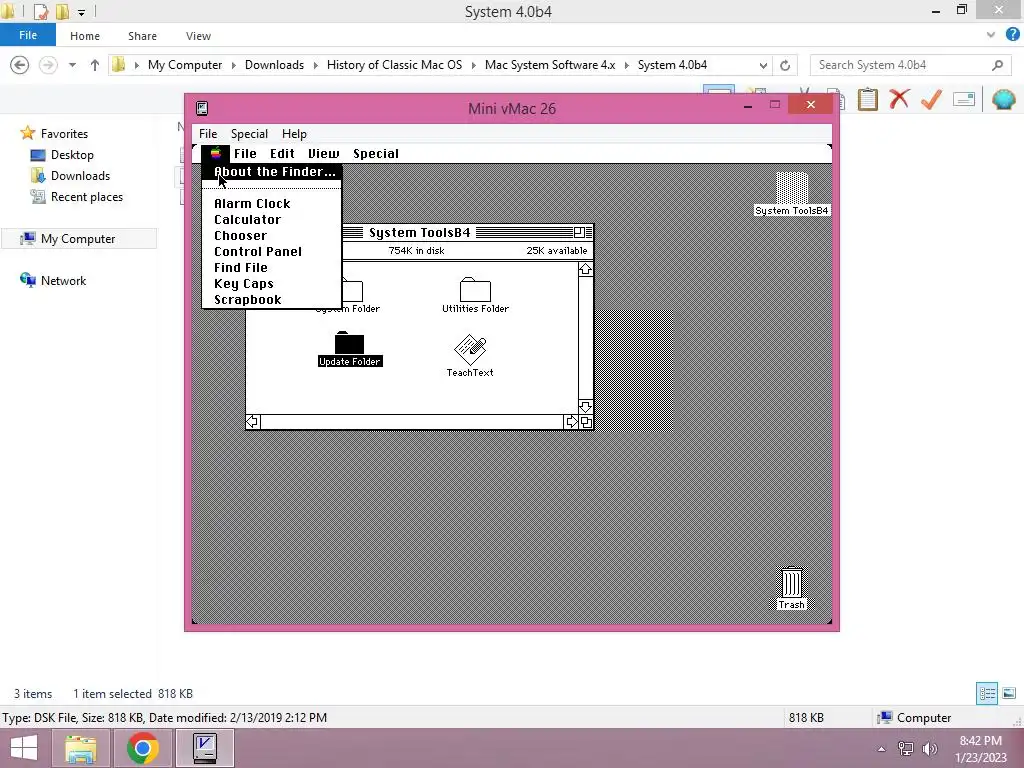Choose Alarm Clock from Apple menu
Viewport: 1024px width, 768px height.
(x=272, y=204)
